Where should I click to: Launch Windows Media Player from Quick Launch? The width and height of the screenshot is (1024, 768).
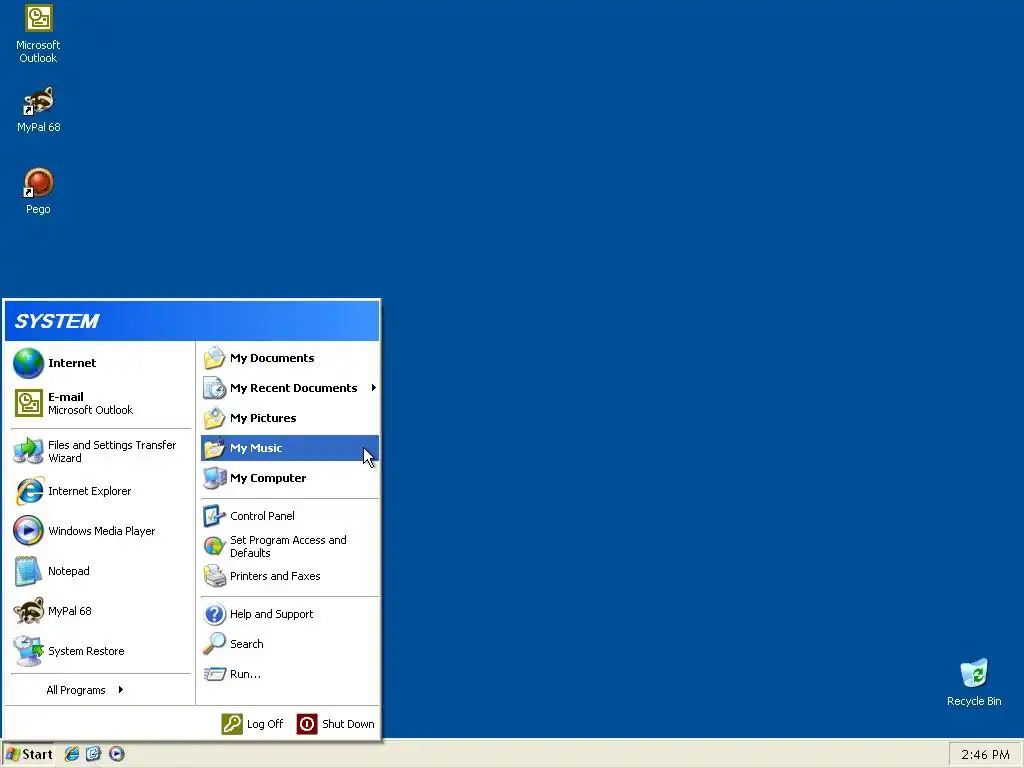(116, 754)
